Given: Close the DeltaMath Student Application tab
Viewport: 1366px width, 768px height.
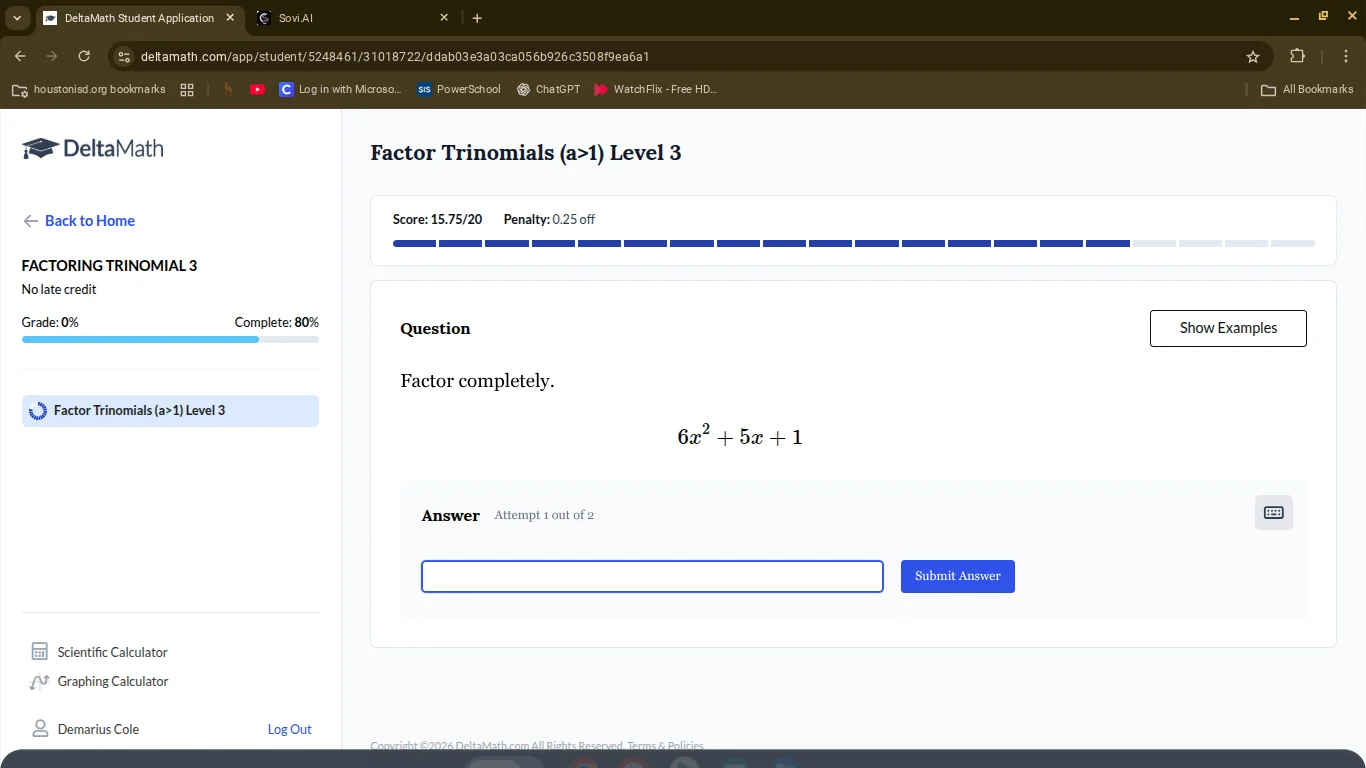Looking at the screenshot, I should point(230,18).
